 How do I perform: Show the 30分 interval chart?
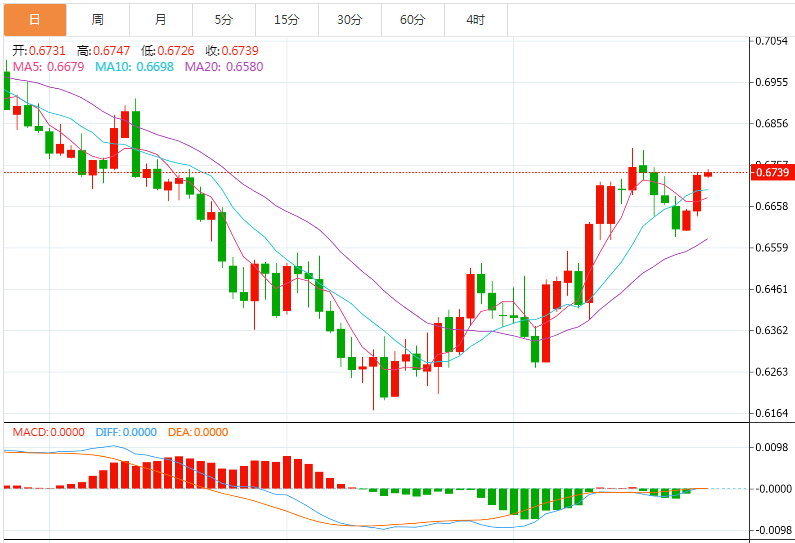(349, 19)
